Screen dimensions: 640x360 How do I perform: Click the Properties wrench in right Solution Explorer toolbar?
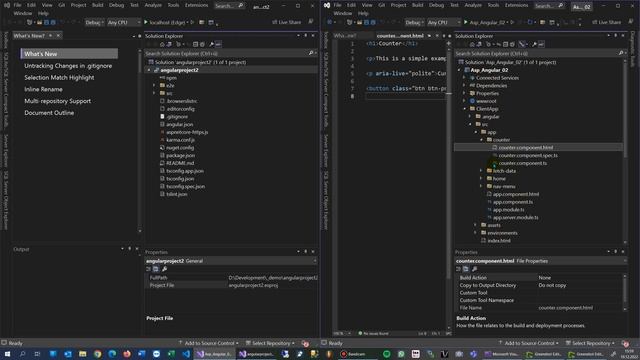click(534, 44)
